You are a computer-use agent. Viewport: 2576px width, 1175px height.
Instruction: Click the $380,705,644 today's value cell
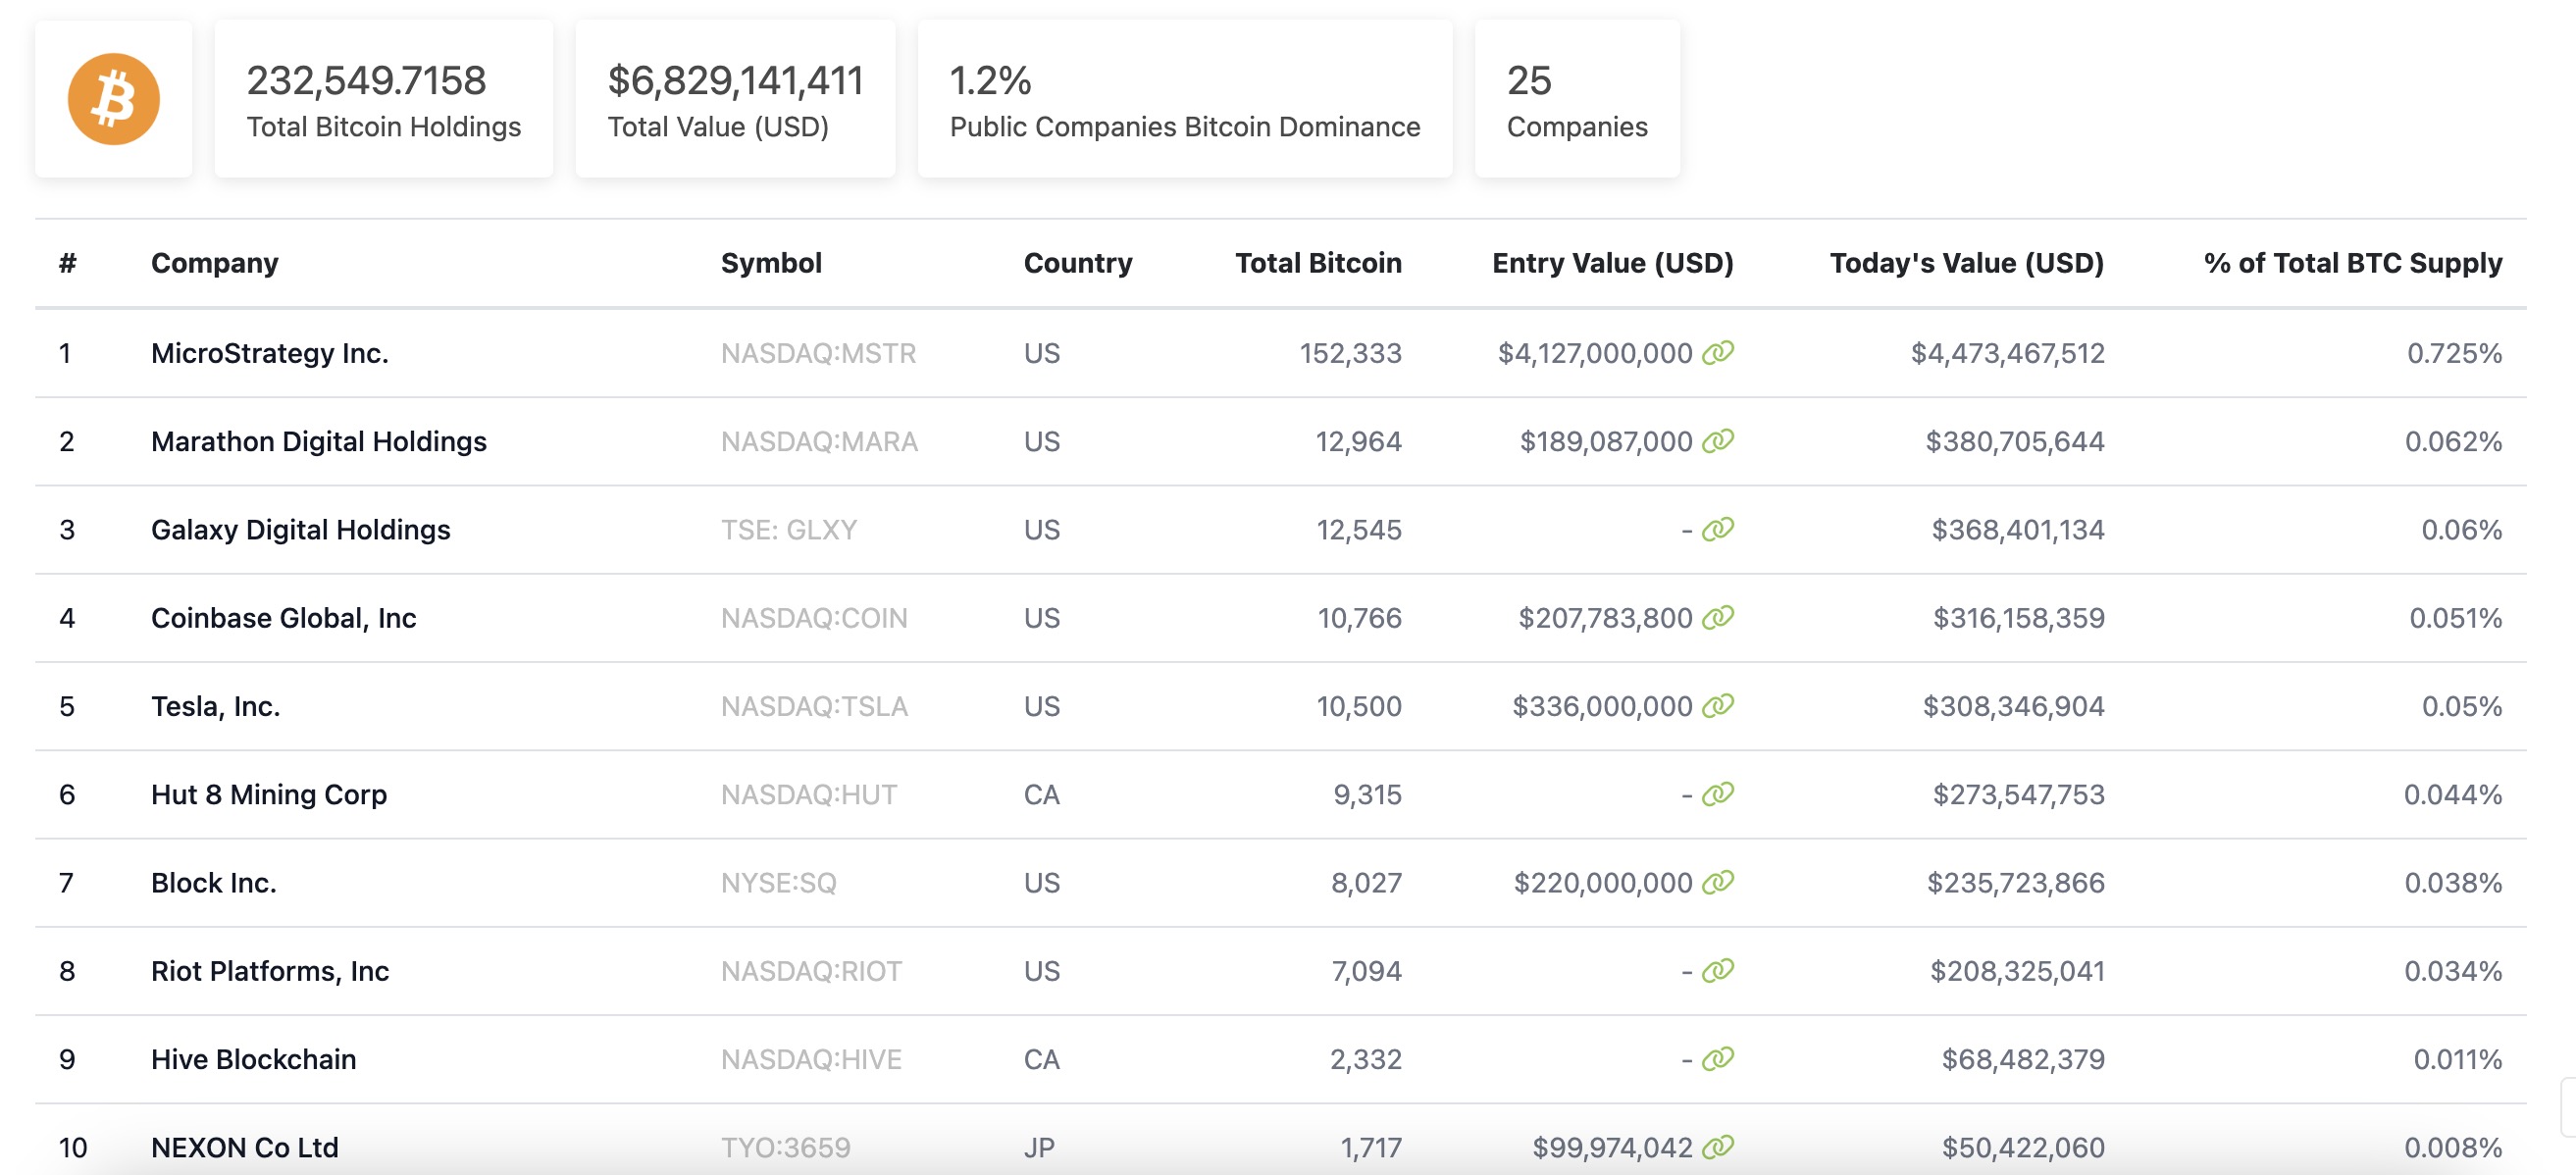click(x=2015, y=441)
